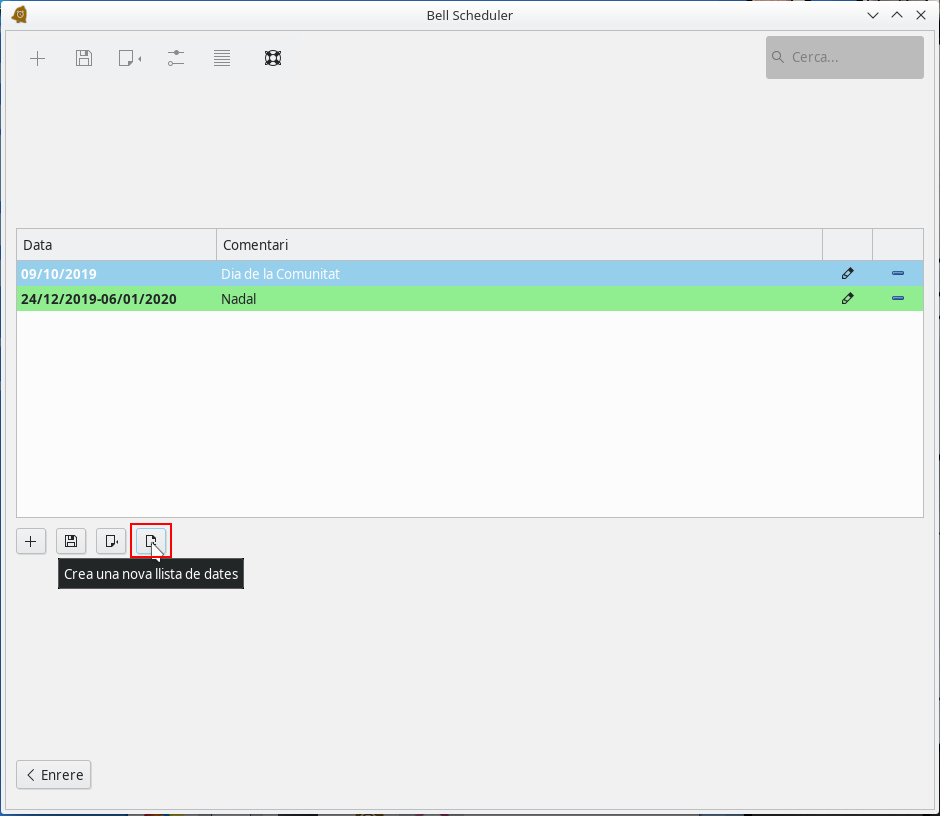
Task: Open settings via the sliders icon
Action: coord(176,58)
